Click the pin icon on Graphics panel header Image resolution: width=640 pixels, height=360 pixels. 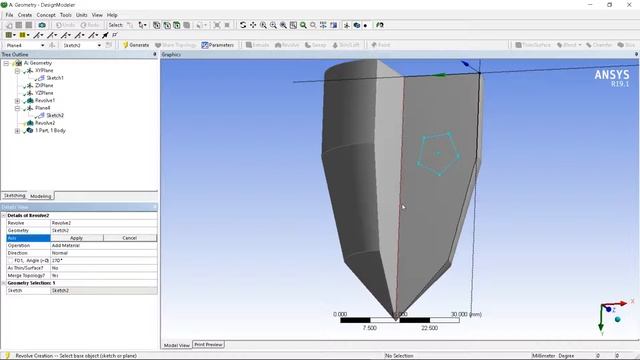tap(636, 54)
